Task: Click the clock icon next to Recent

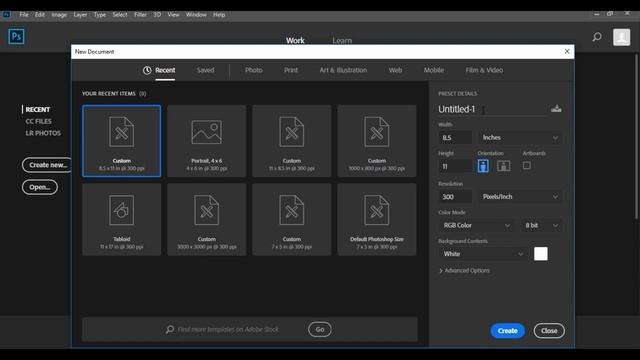Action: tap(147, 70)
